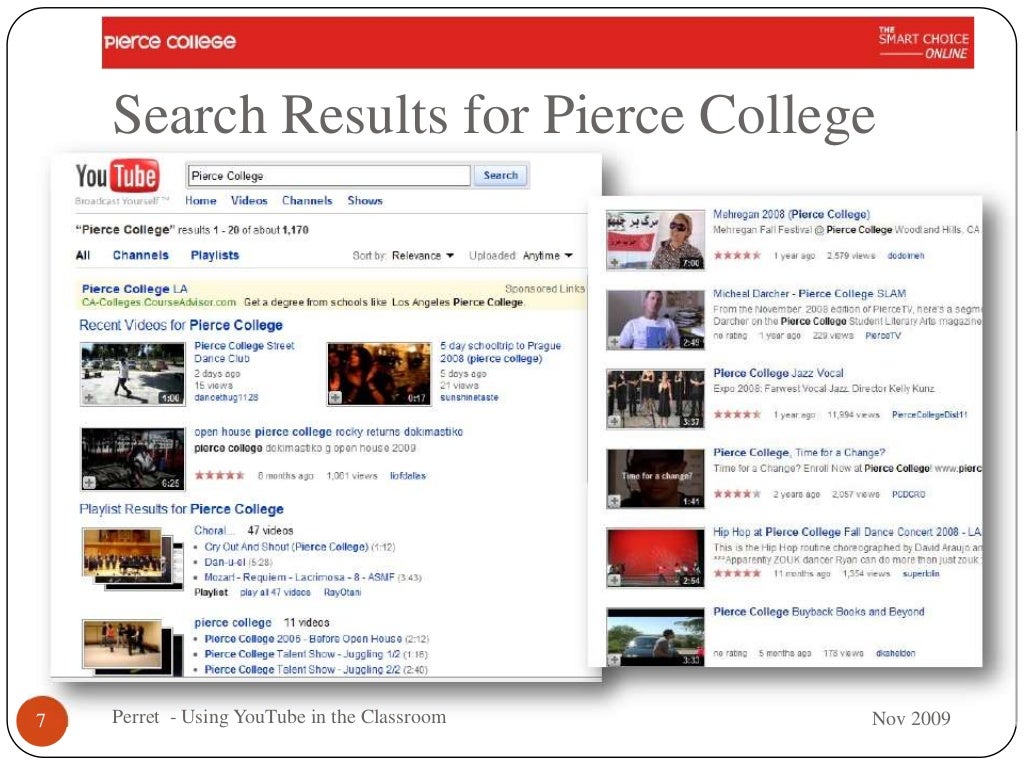Open the Jazz Vocal video thumbnail
Viewport: 1024px width, 768px height.
[x=656, y=399]
